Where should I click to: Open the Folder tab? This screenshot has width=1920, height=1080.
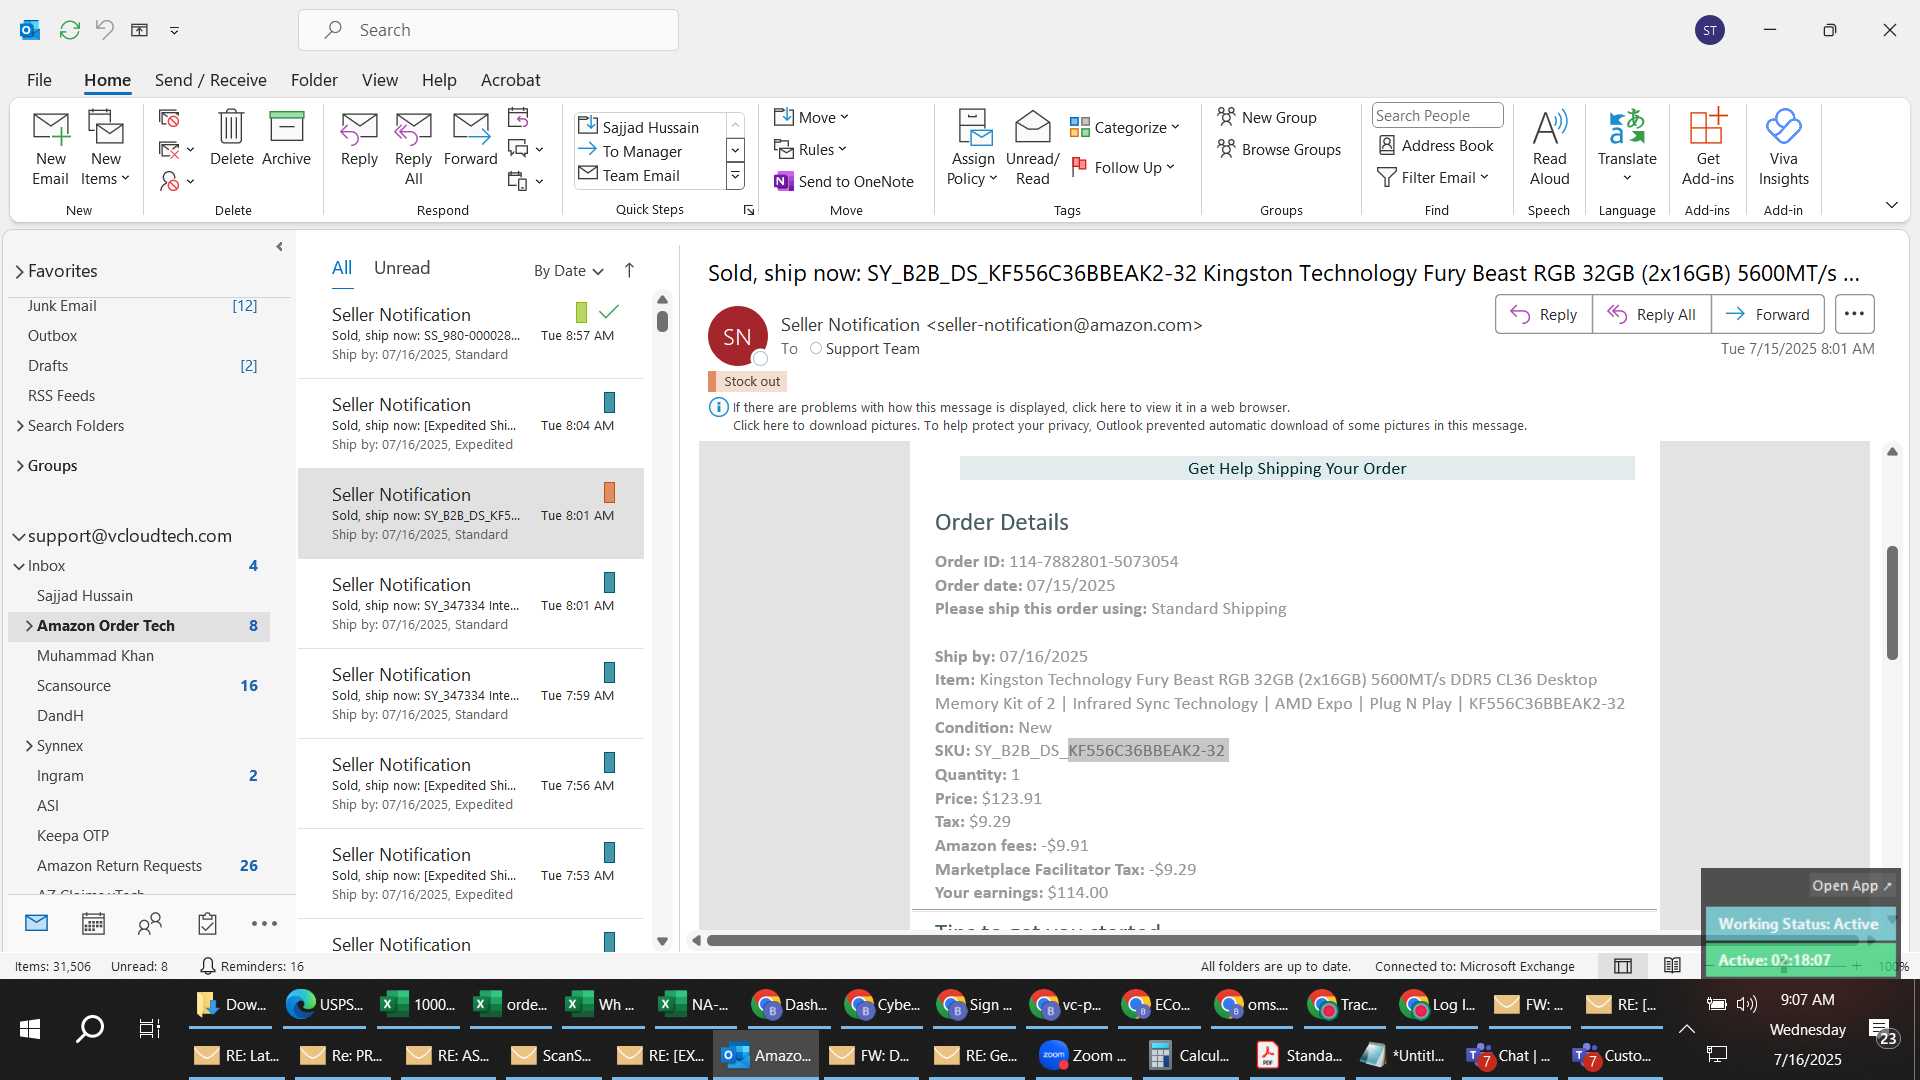point(314,80)
